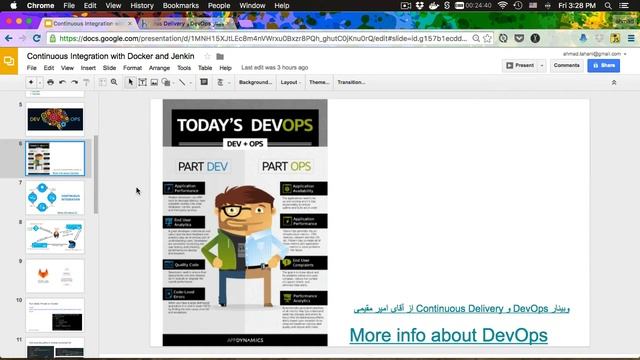
Task: Collapse the toolbar with double chevron
Action: [x=613, y=82]
